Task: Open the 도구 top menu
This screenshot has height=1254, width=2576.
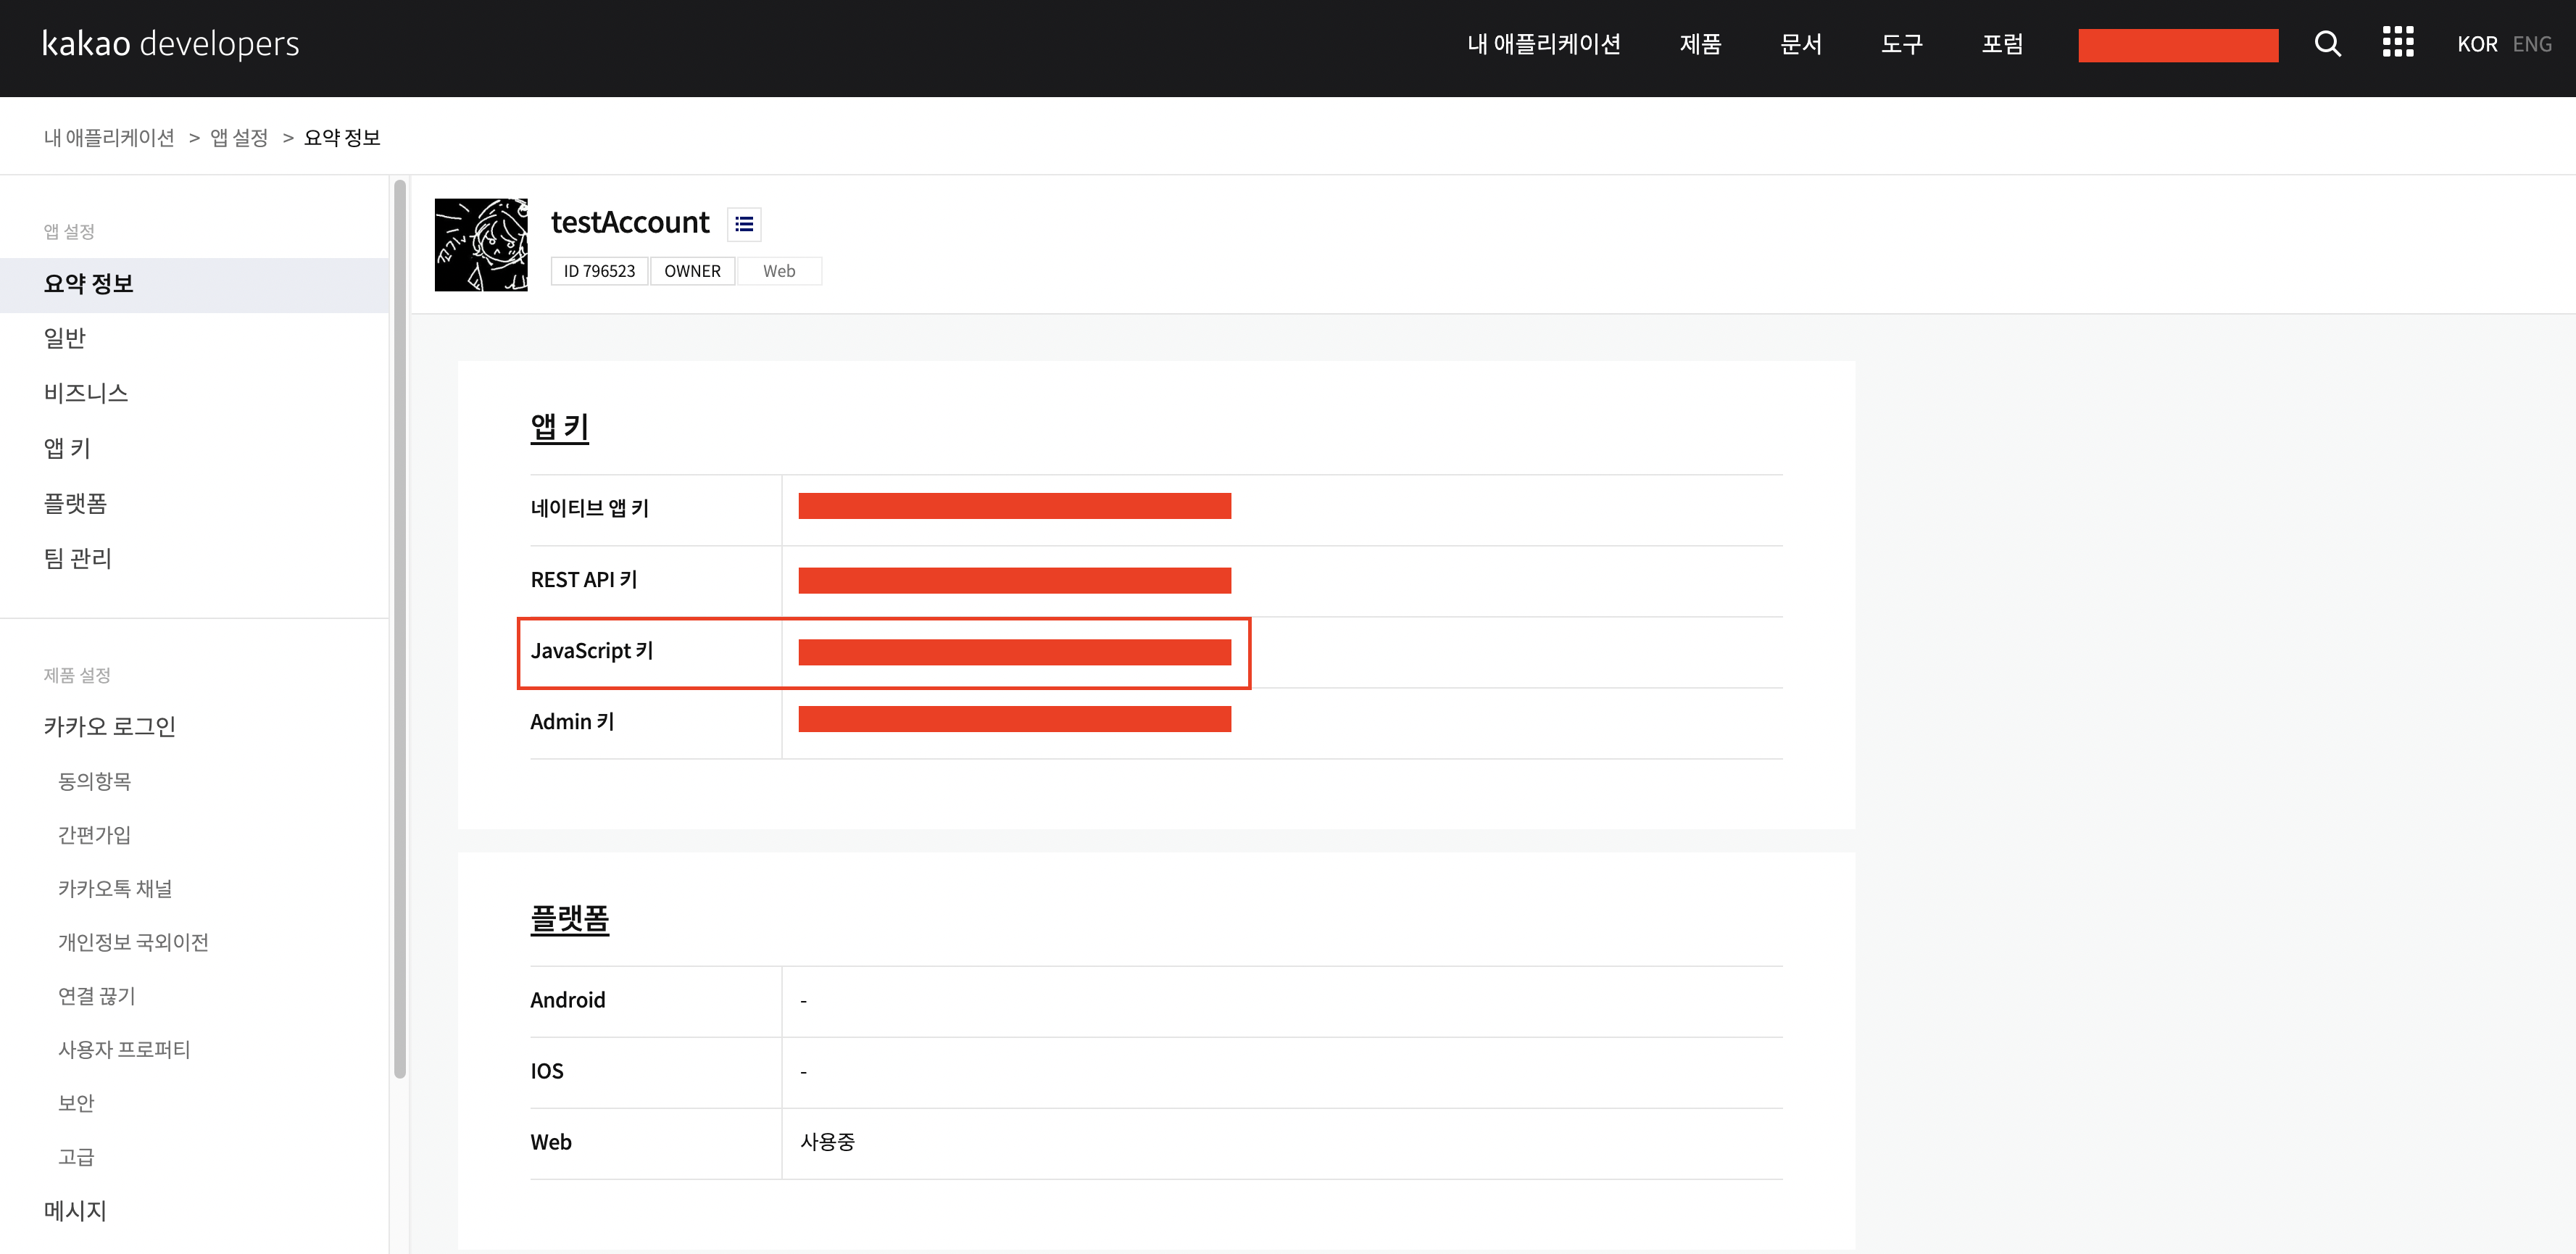Action: pyautogui.click(x=1901, y=44)
